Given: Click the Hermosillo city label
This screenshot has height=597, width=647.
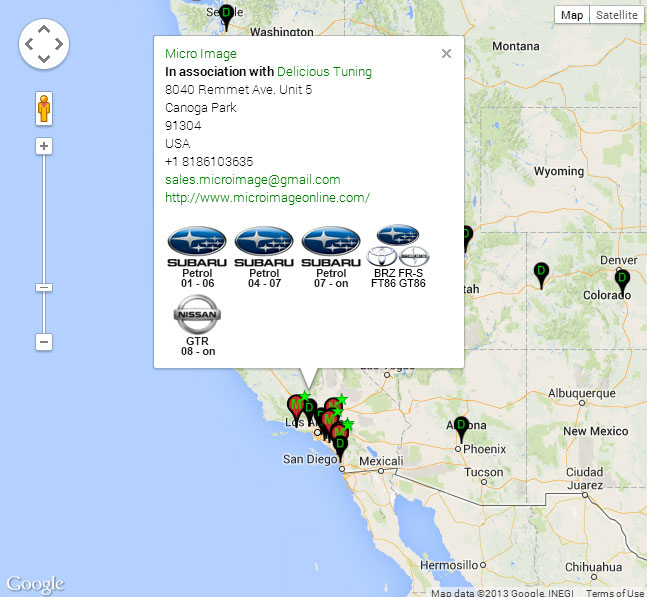Looking at the screenshot, I should pos(449,565).
